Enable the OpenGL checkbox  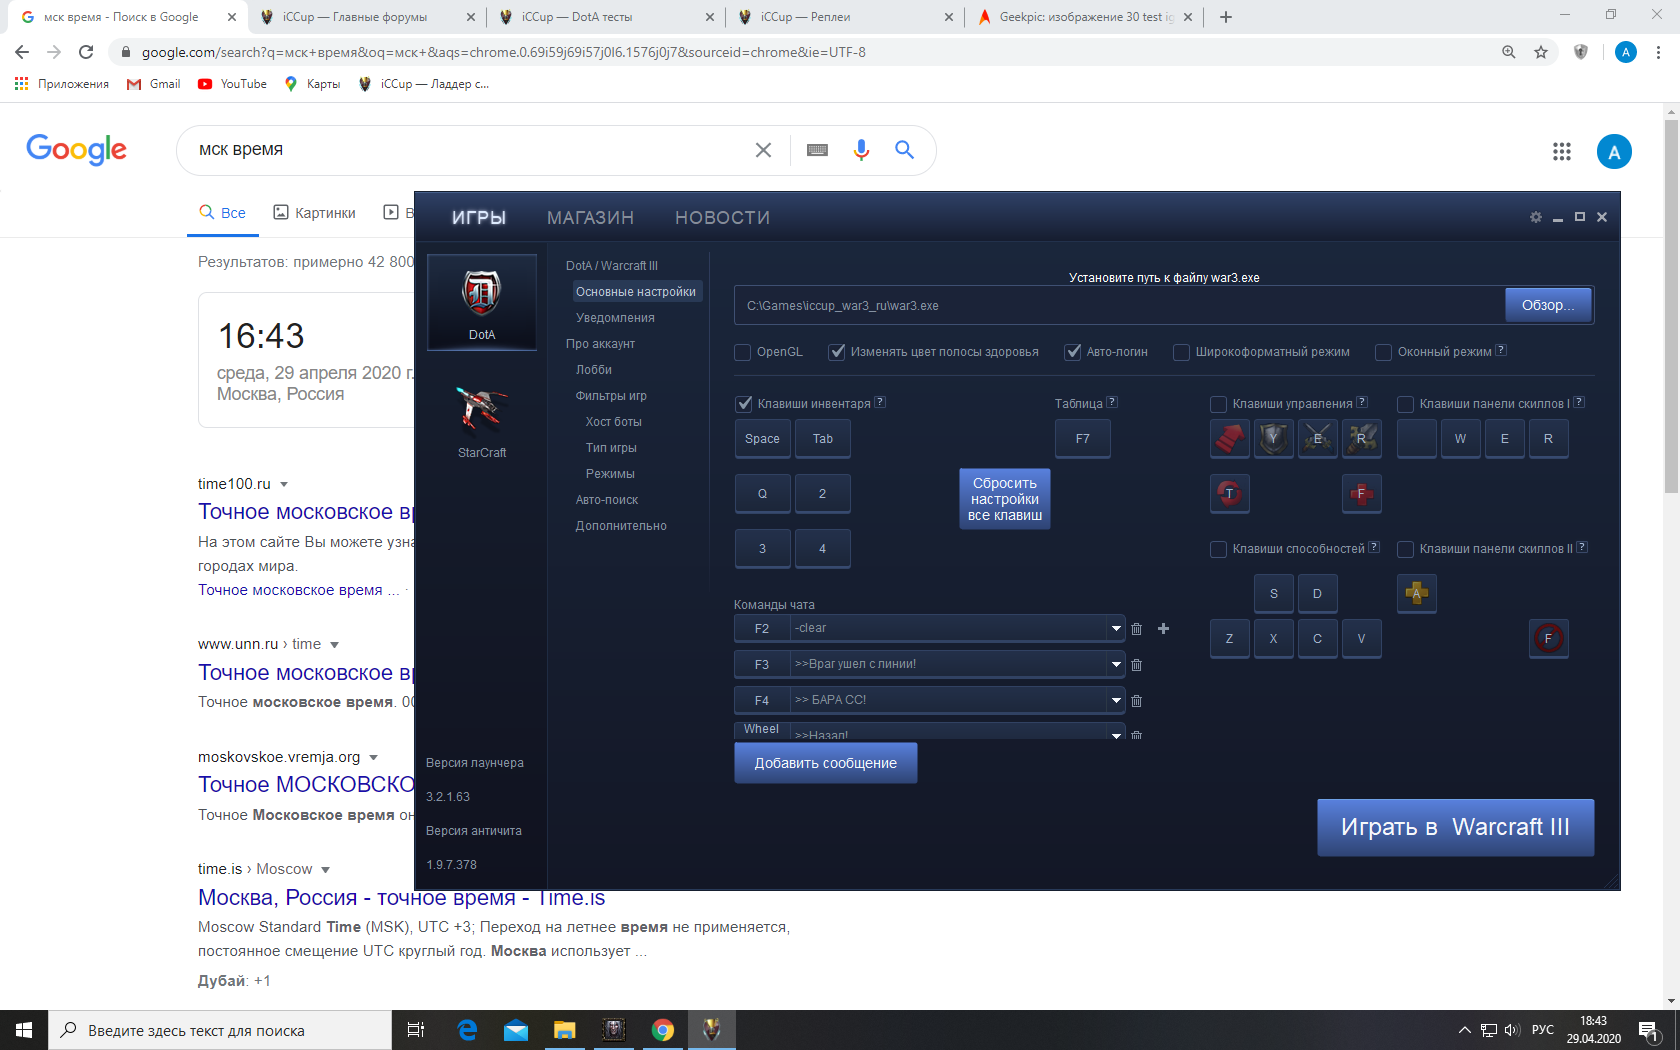point(743,352)
